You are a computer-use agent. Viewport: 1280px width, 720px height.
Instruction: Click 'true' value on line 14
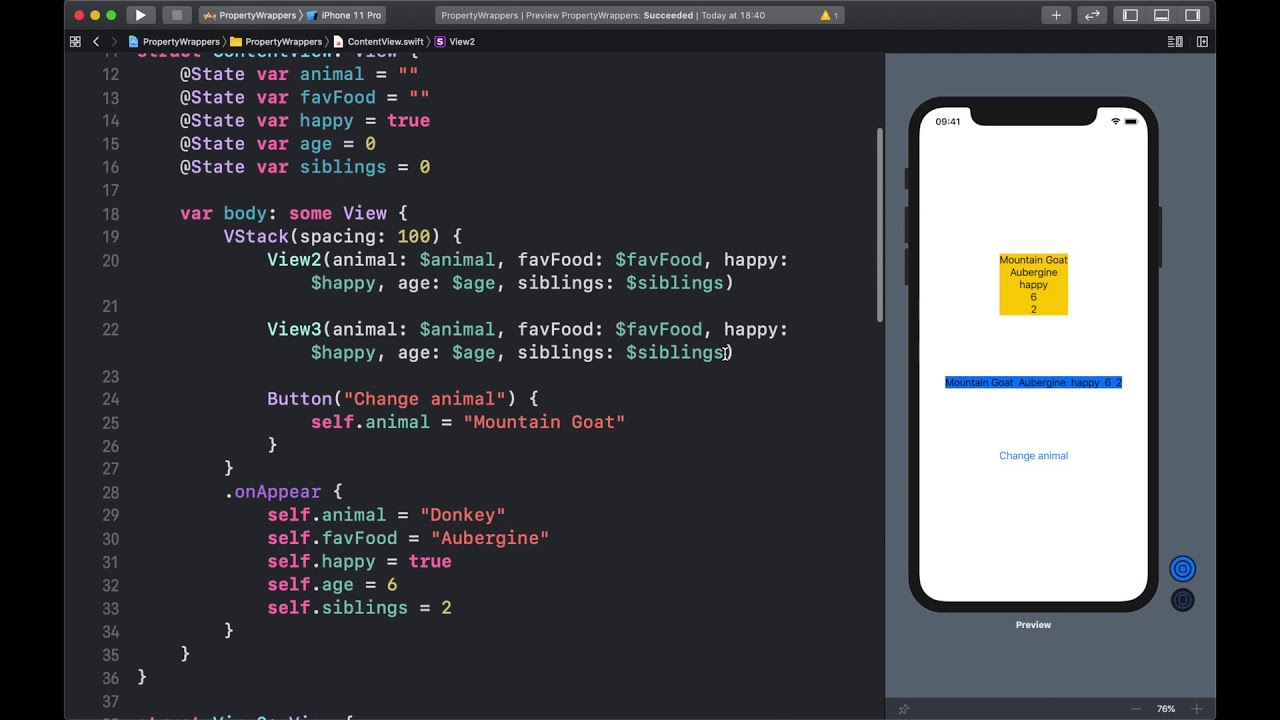[x=409, y=121]
